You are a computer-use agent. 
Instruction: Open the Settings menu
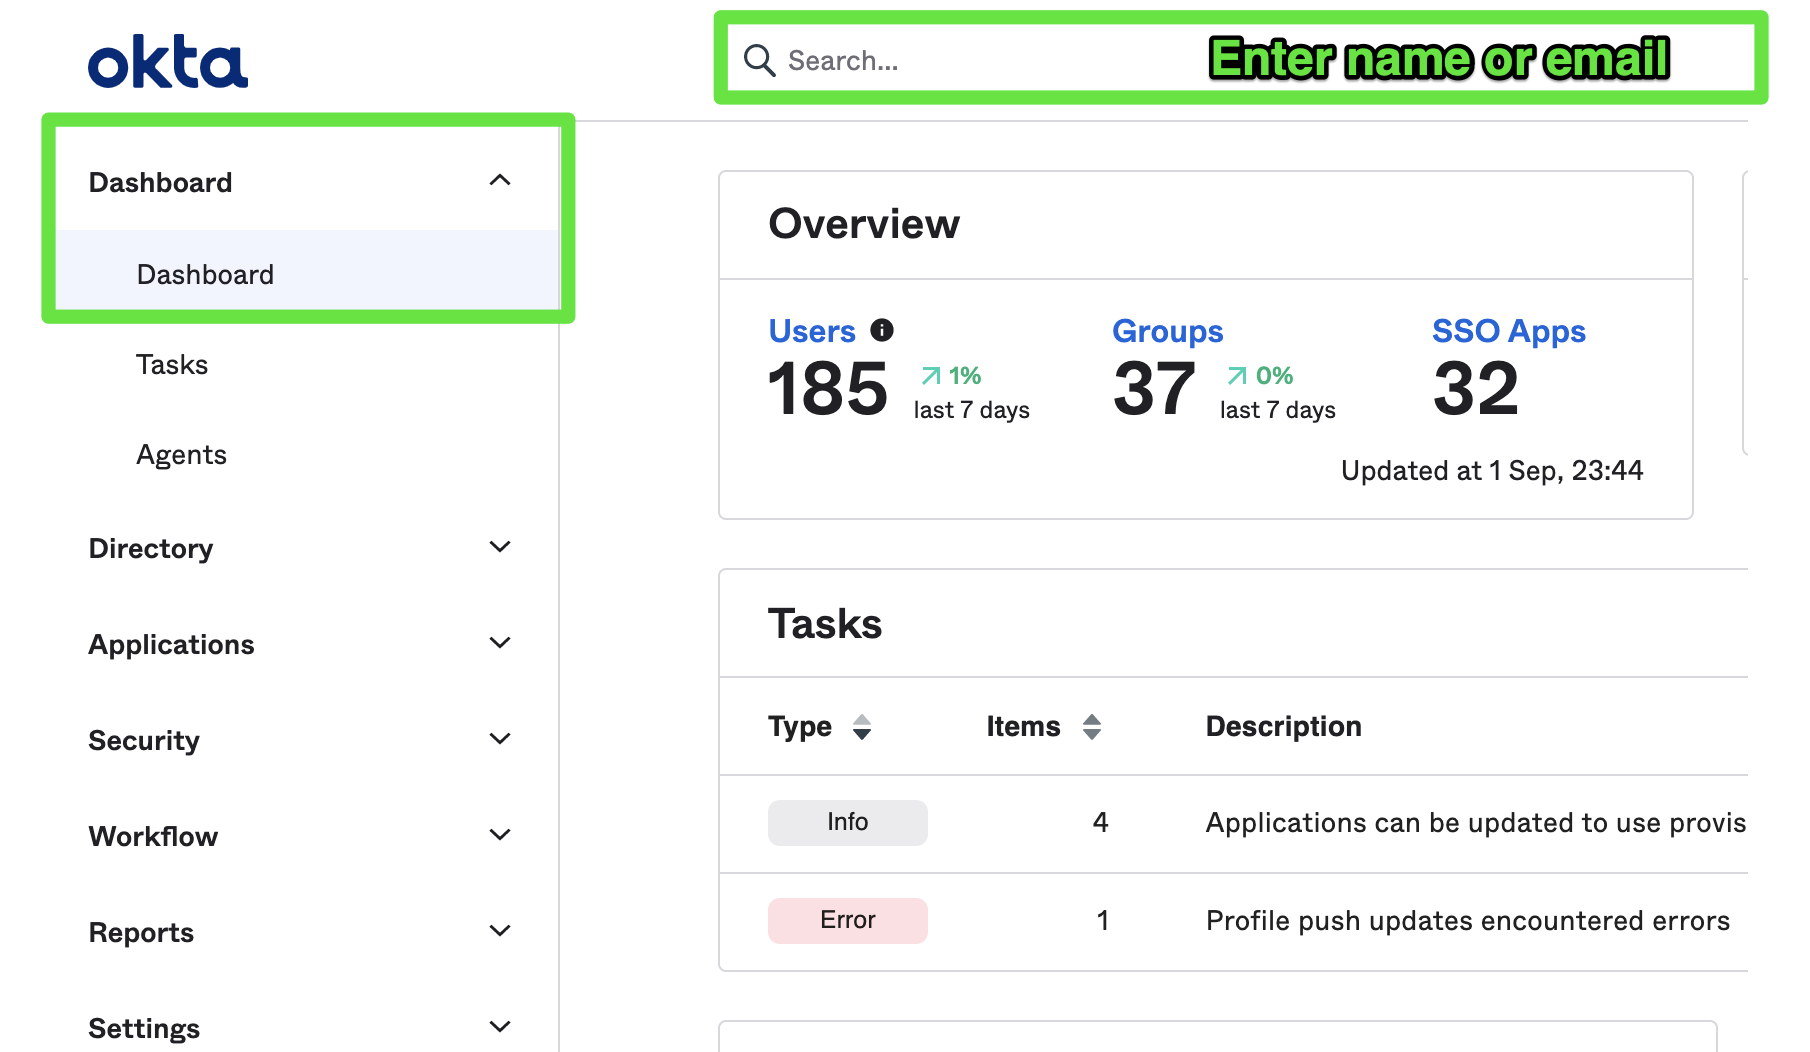pos(144,1028)
